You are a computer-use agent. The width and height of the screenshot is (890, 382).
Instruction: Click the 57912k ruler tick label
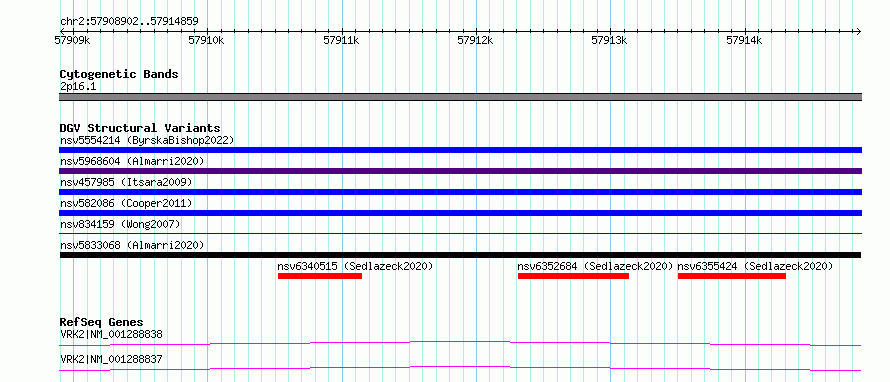tap(476, 40)
